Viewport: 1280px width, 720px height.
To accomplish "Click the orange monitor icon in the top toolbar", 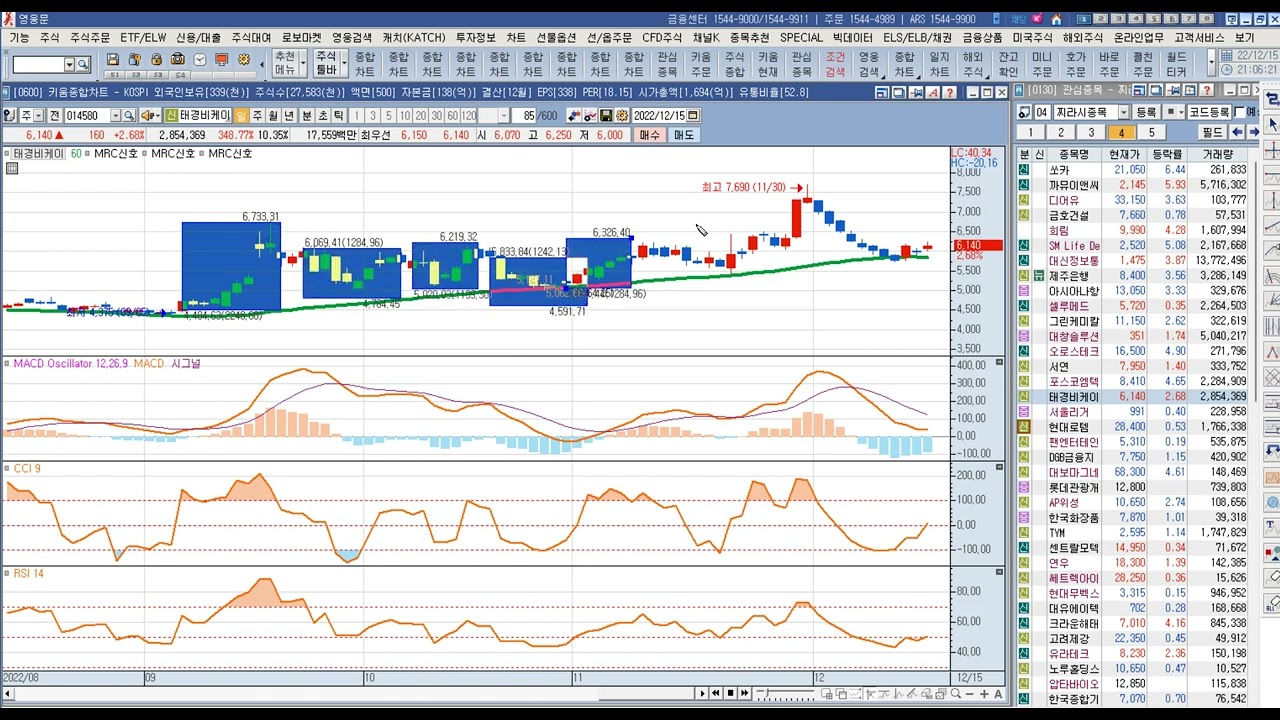I will 222,59.
